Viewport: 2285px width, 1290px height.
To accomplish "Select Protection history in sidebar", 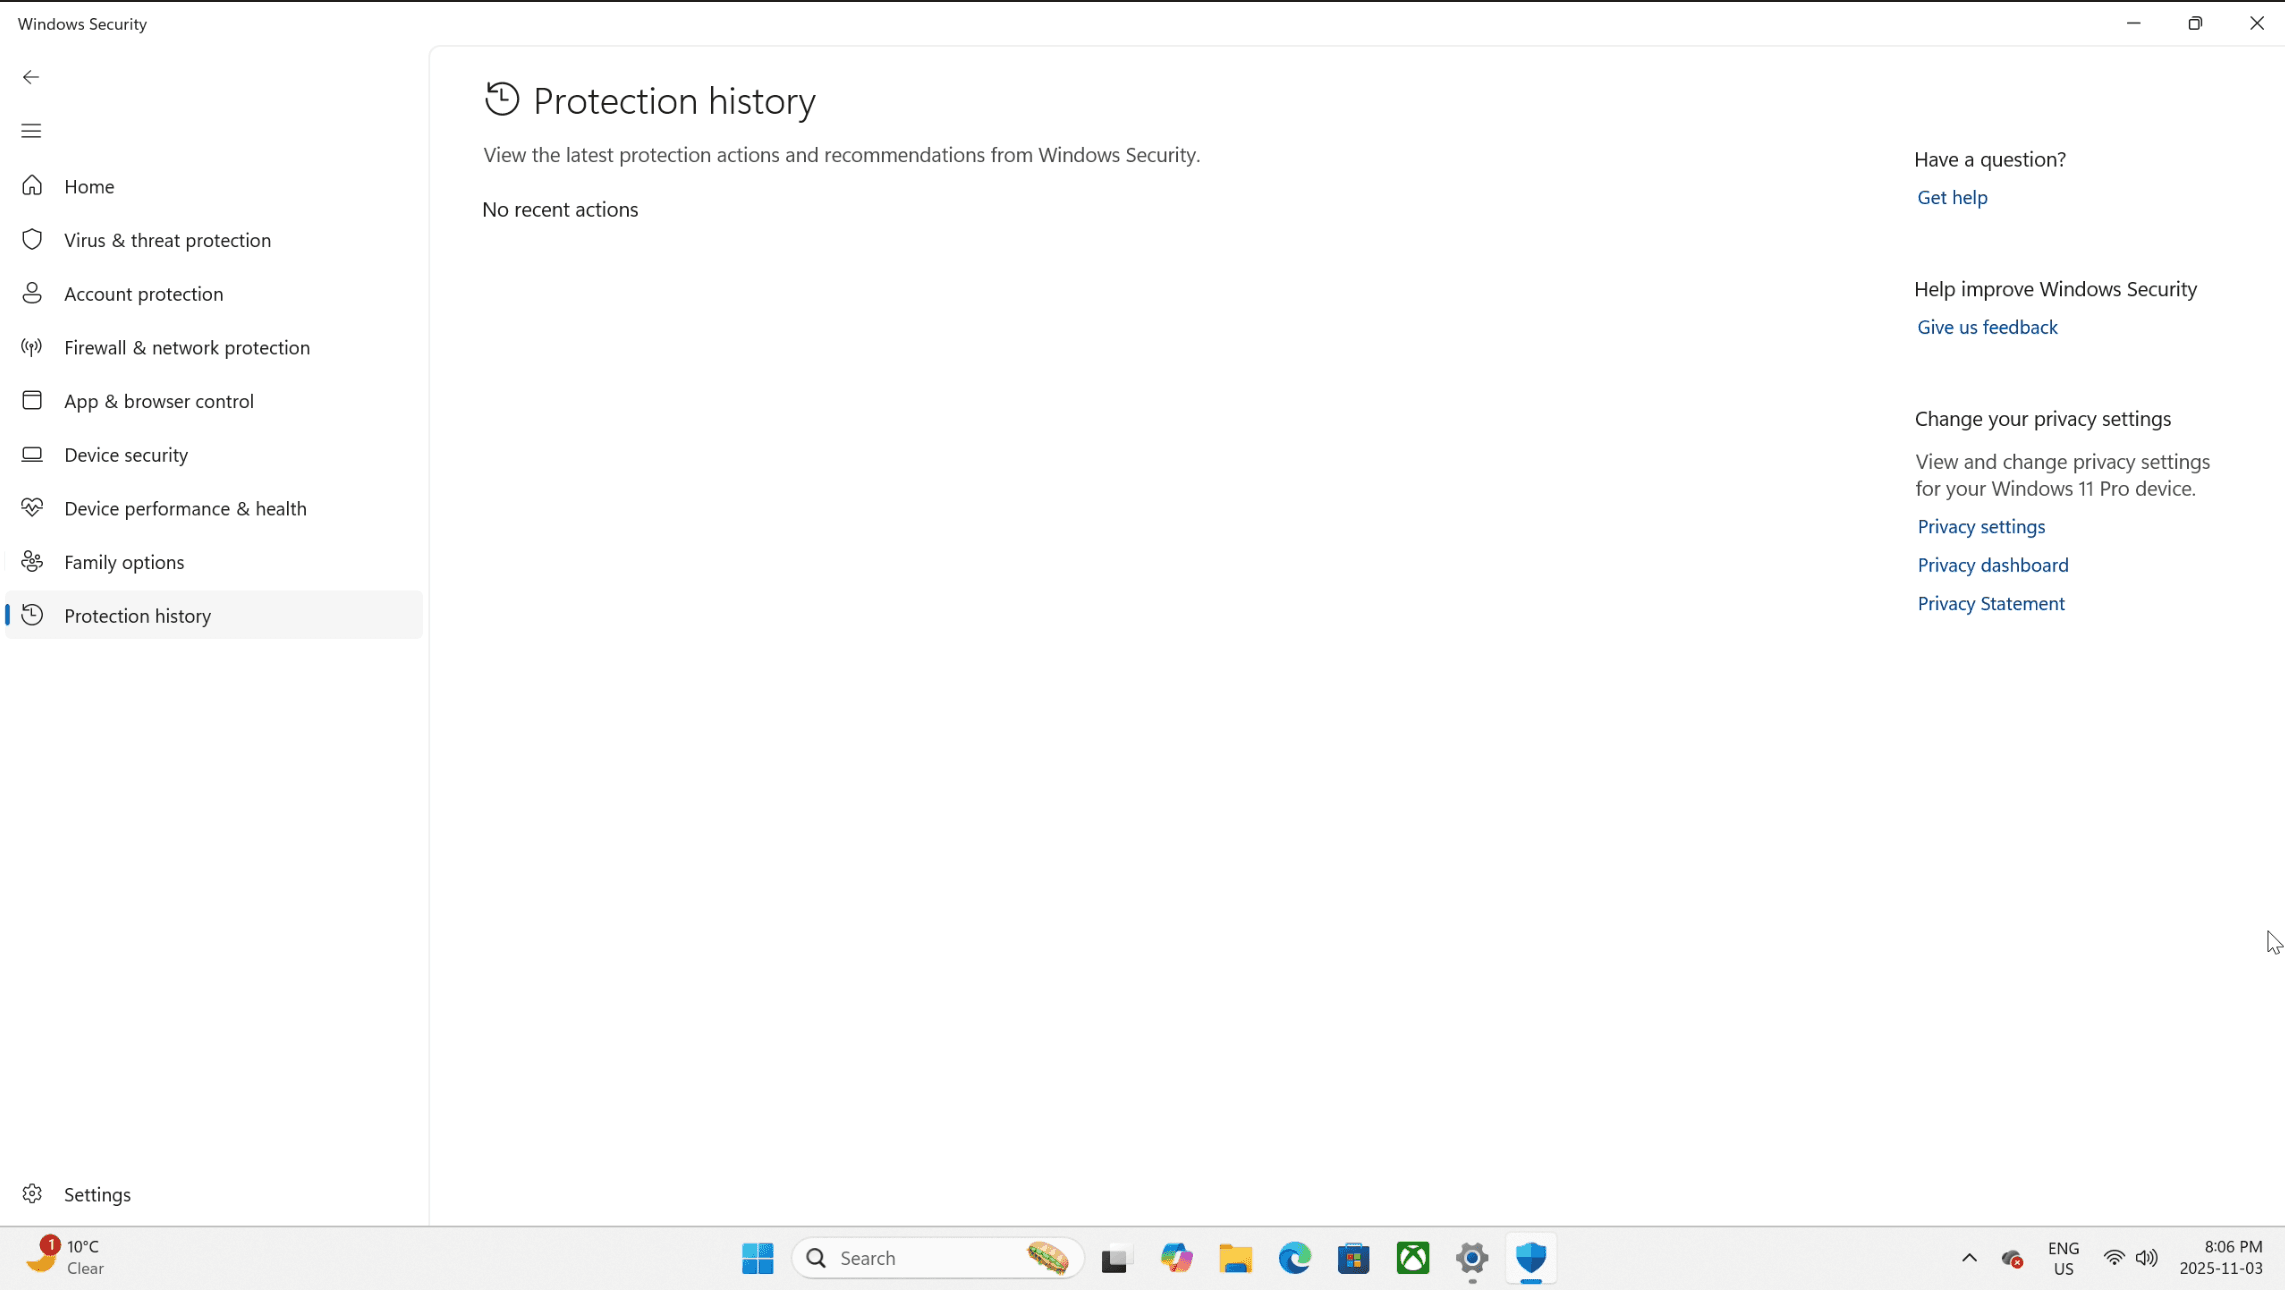I will coord(137,616).
